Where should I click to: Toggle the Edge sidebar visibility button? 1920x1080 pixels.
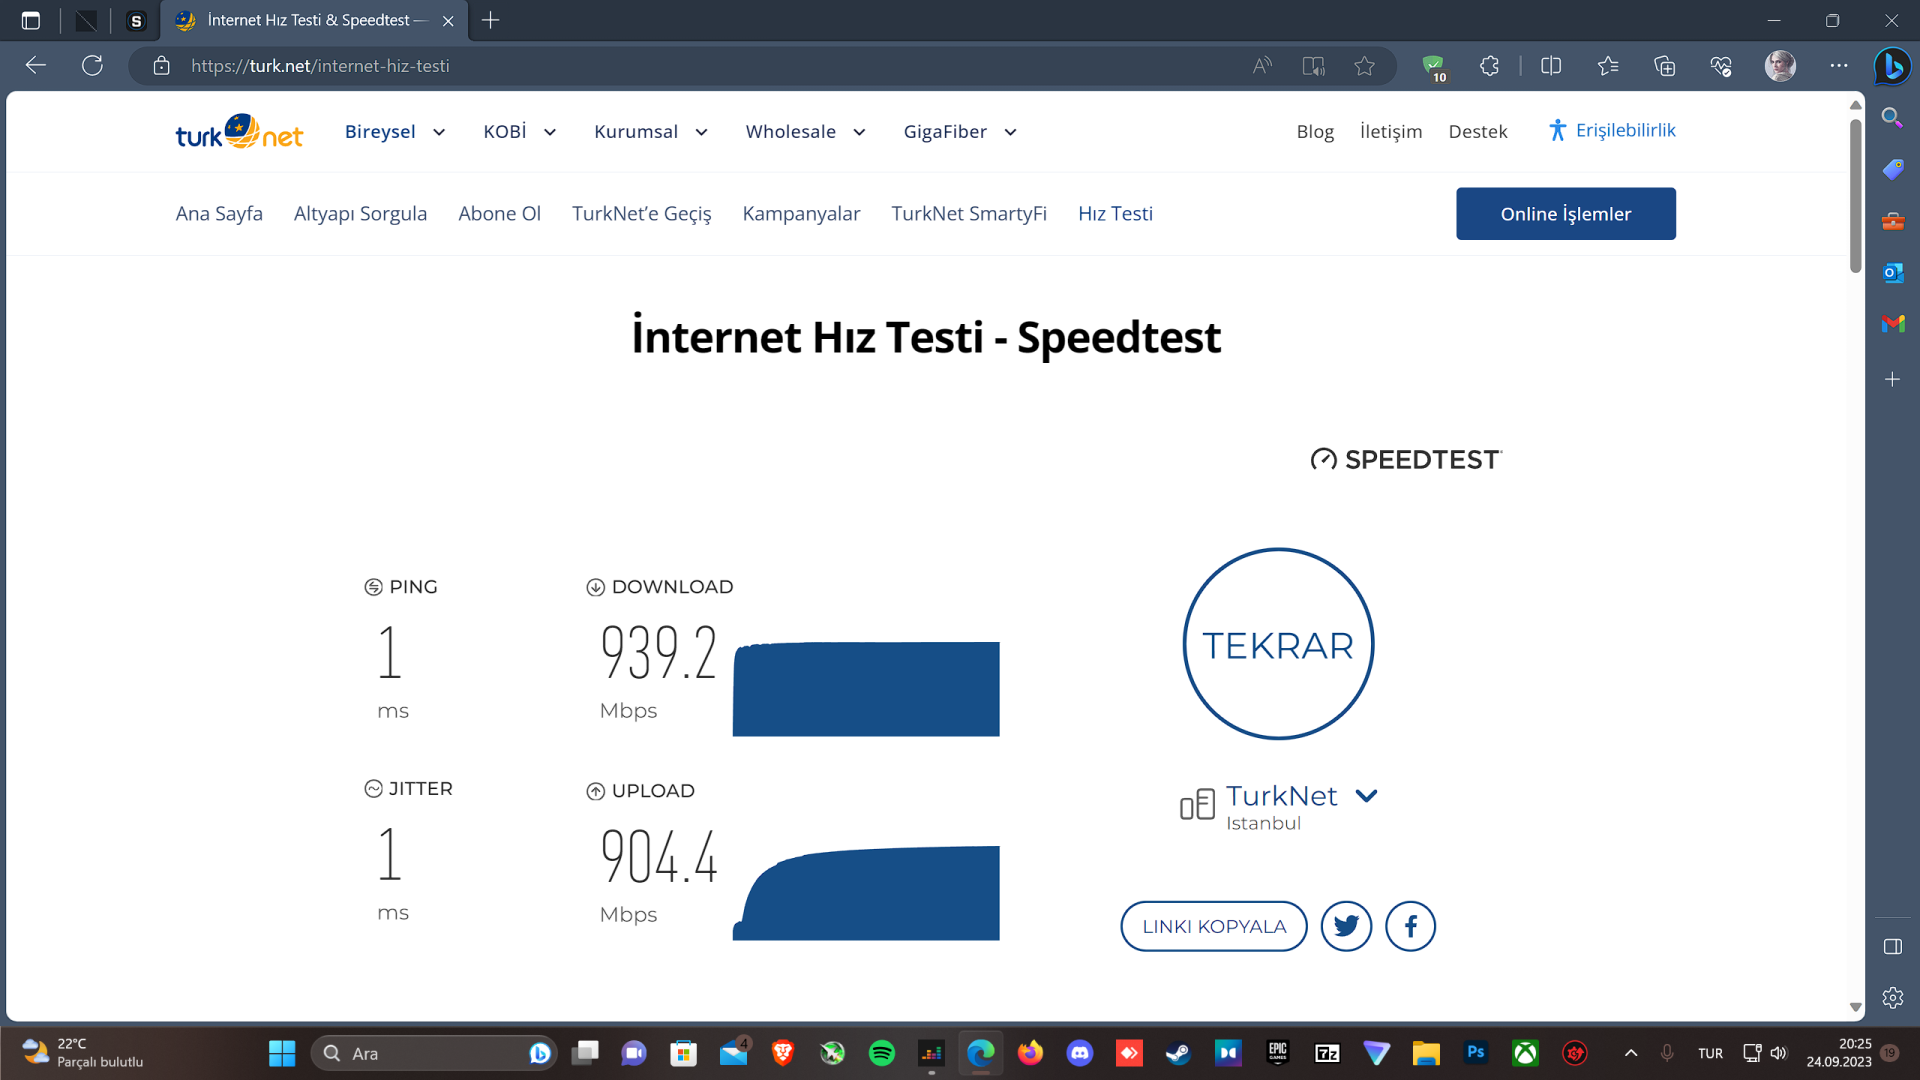click(x=1892, y=946)
